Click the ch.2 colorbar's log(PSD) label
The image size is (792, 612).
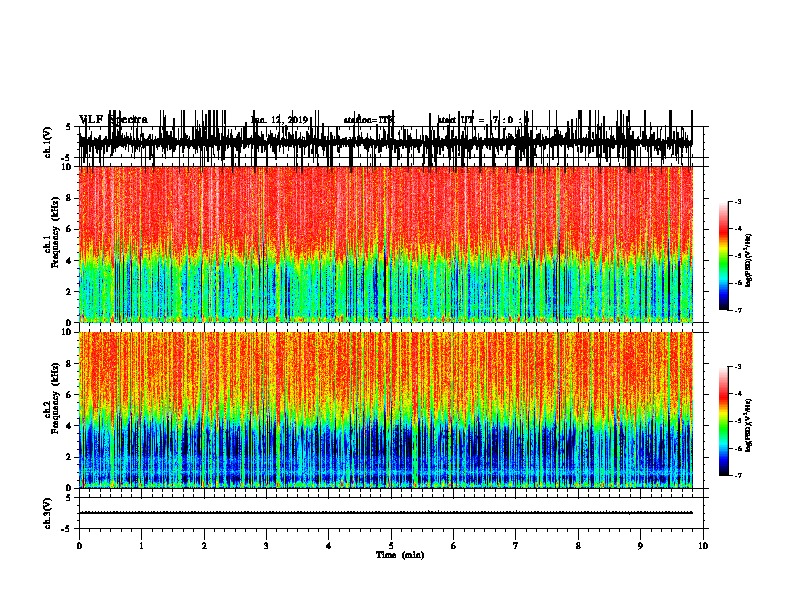click(x=749, y=426)
